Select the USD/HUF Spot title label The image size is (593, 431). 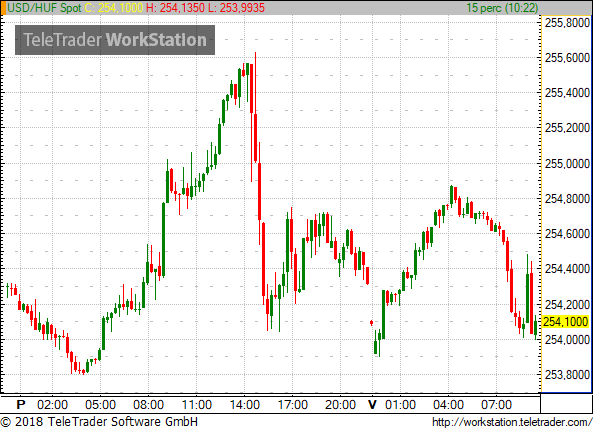click(44, 8)
